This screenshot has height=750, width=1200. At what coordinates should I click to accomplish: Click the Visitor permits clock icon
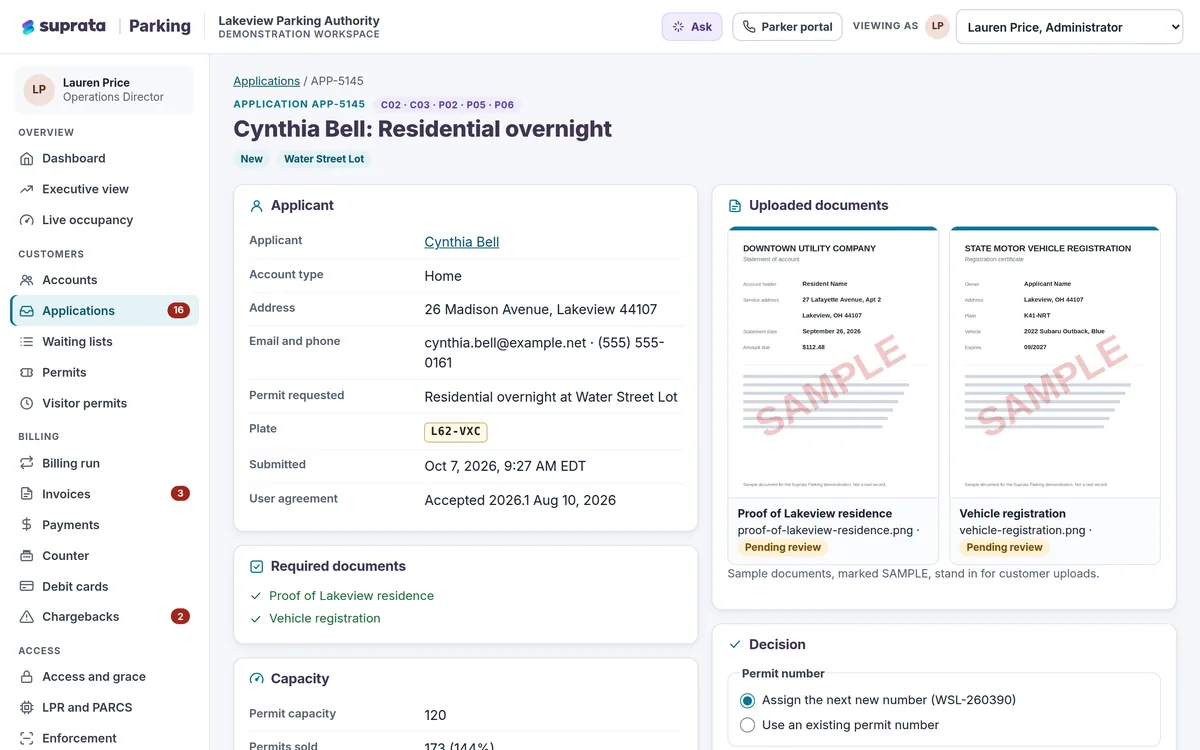pos(27,404)
